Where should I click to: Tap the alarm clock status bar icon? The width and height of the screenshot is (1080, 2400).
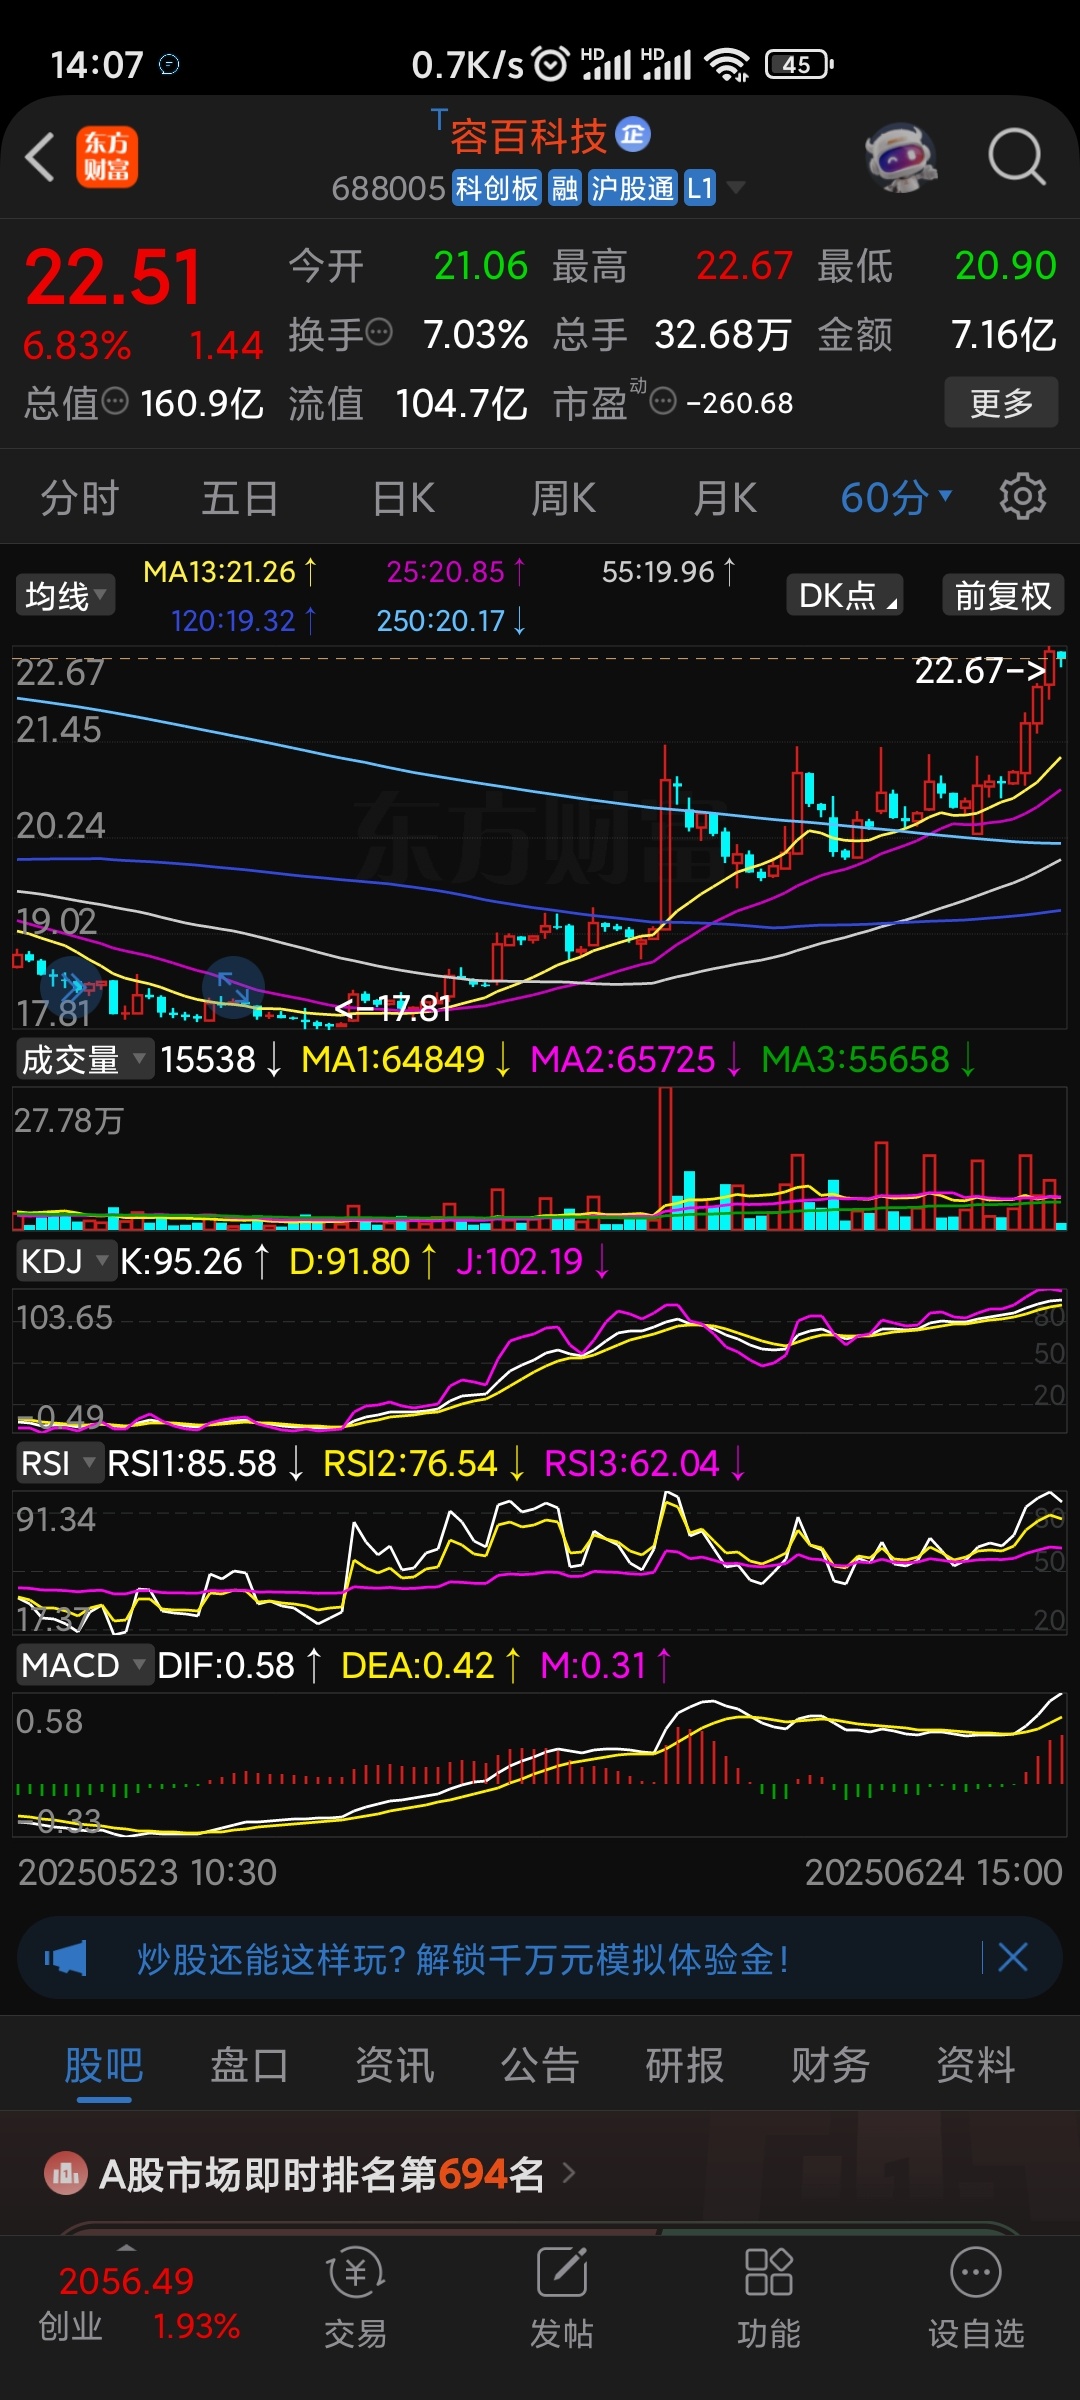550,64
